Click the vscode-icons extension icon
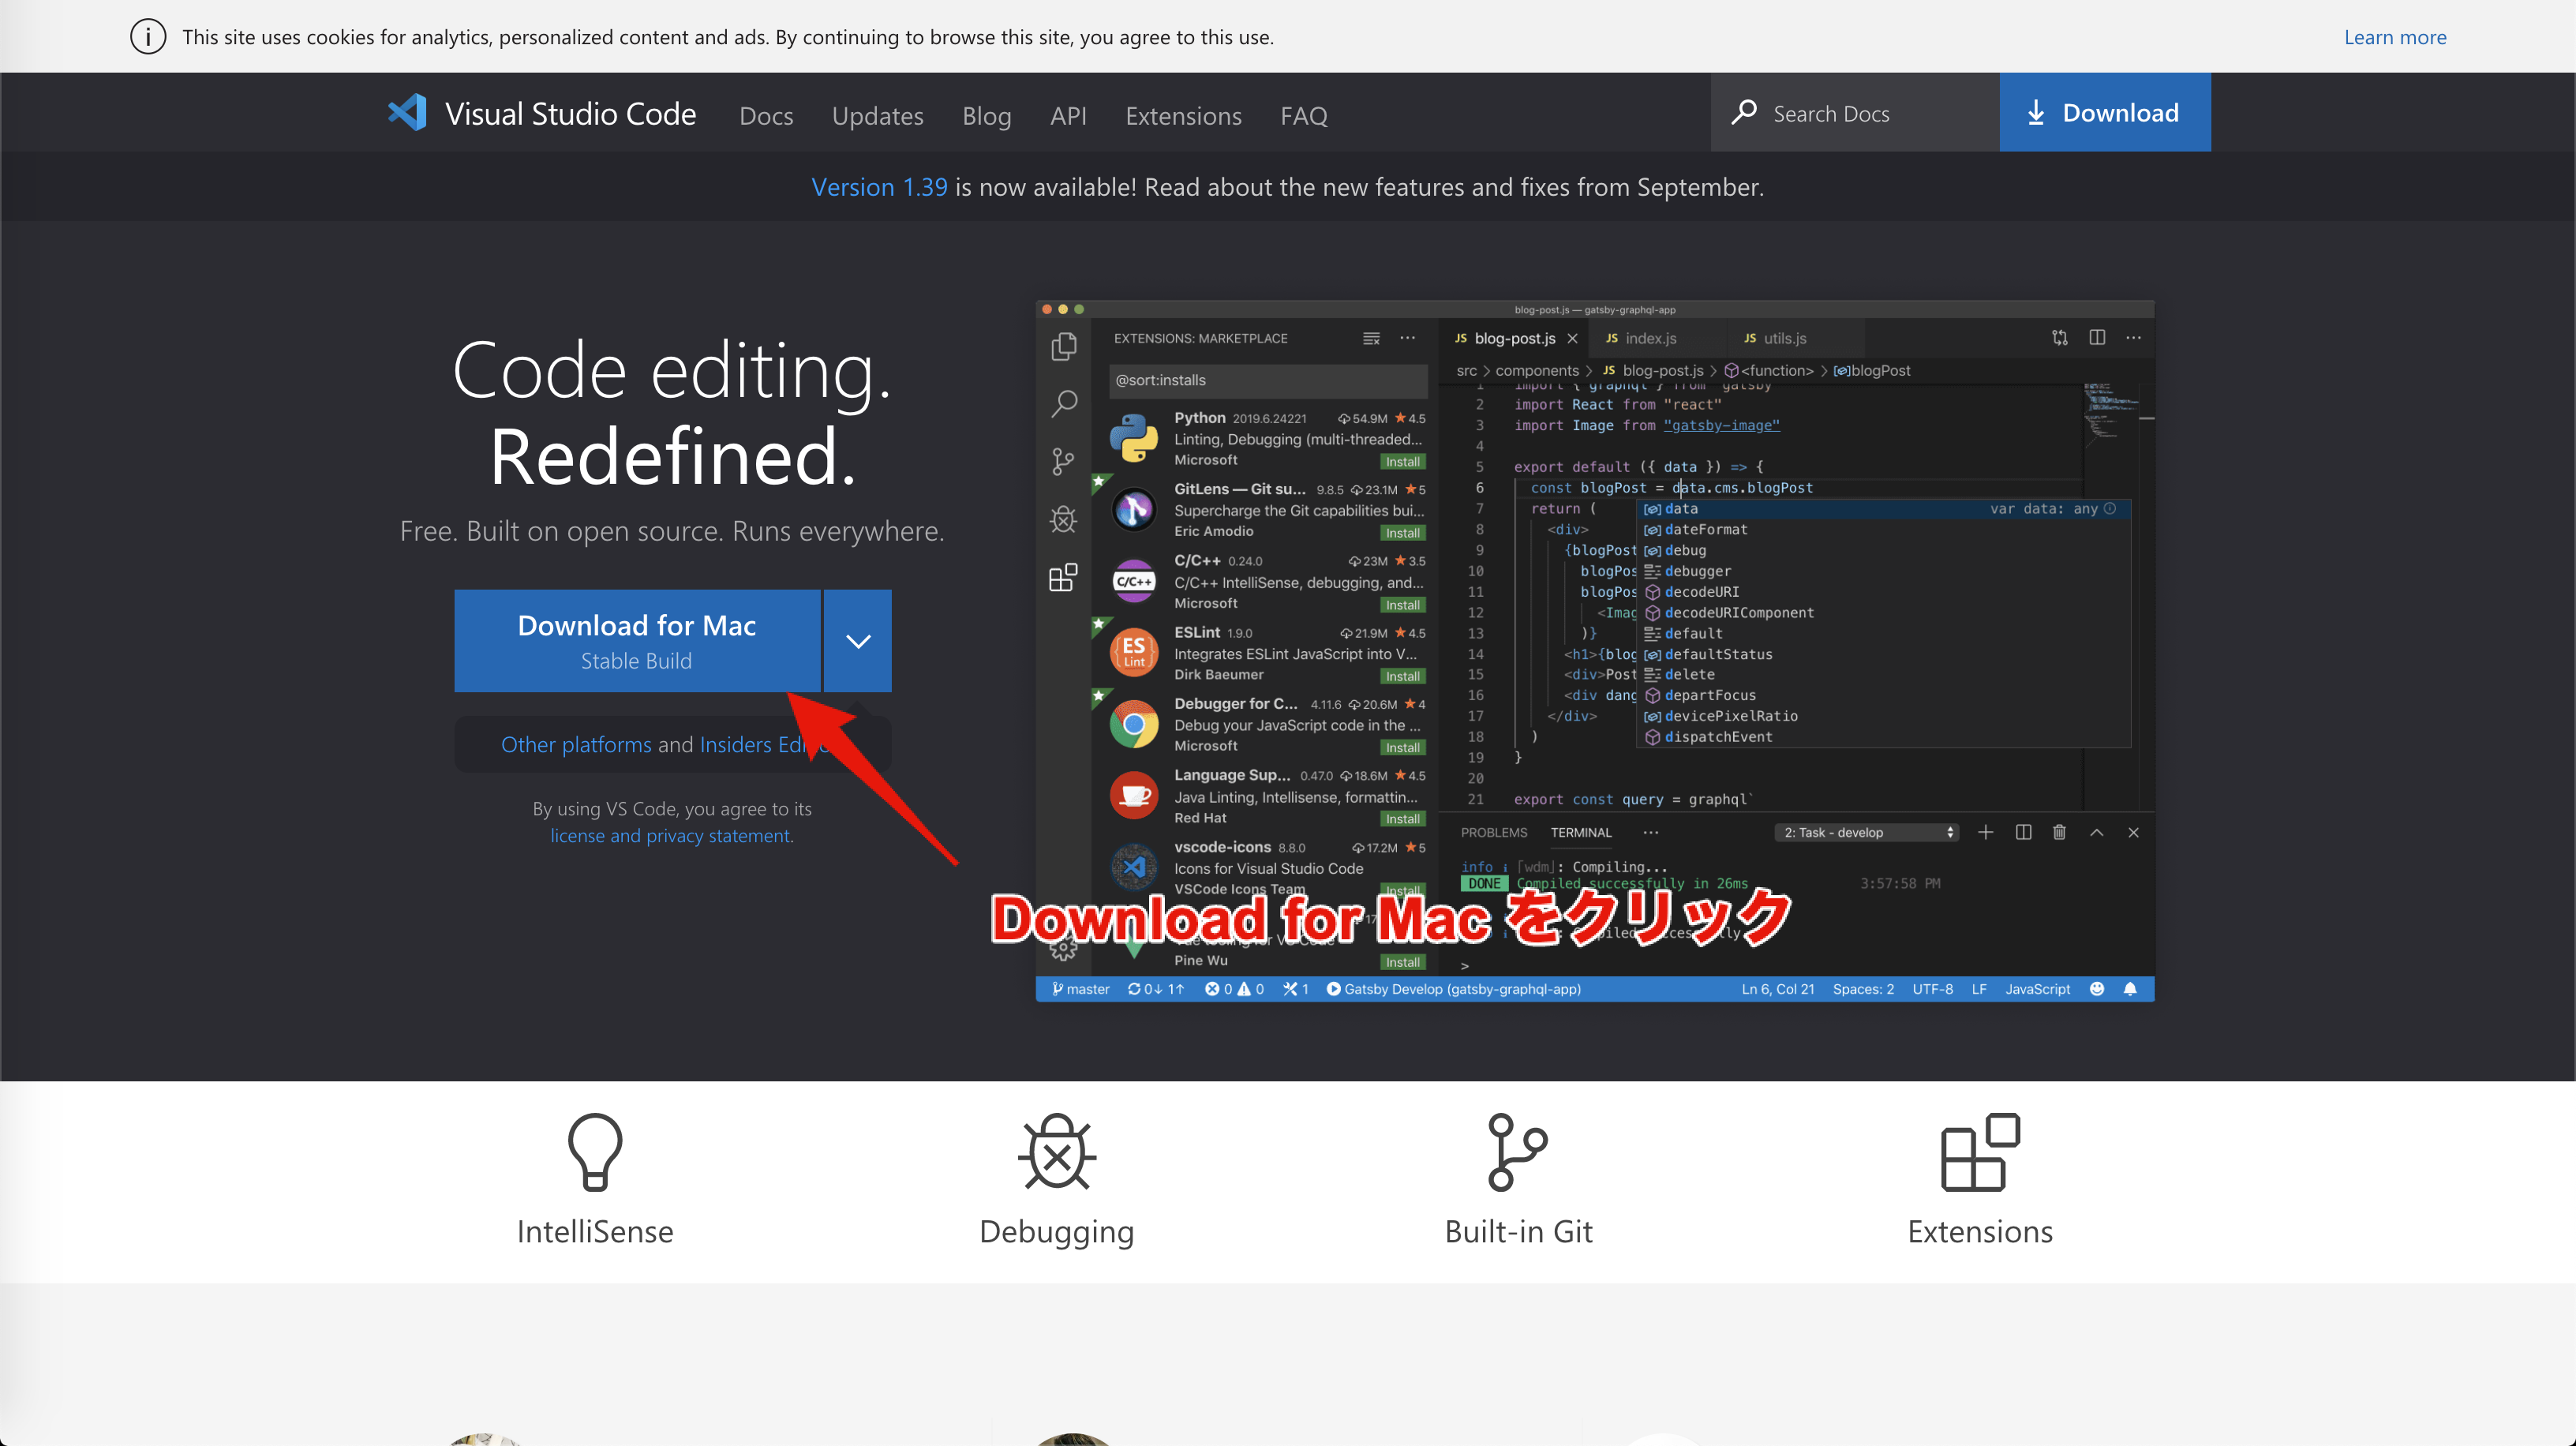 pyautogui.click(x=1134, y=867)
